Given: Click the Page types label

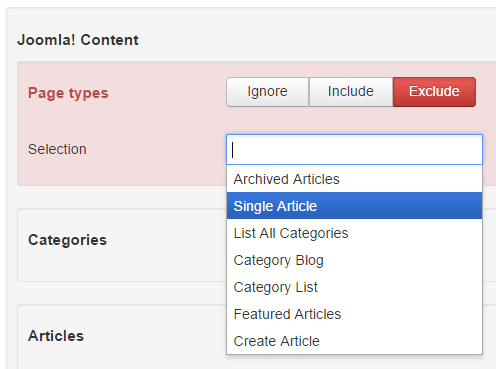Looking at the screenshot, I should click(x=68, y=93).
